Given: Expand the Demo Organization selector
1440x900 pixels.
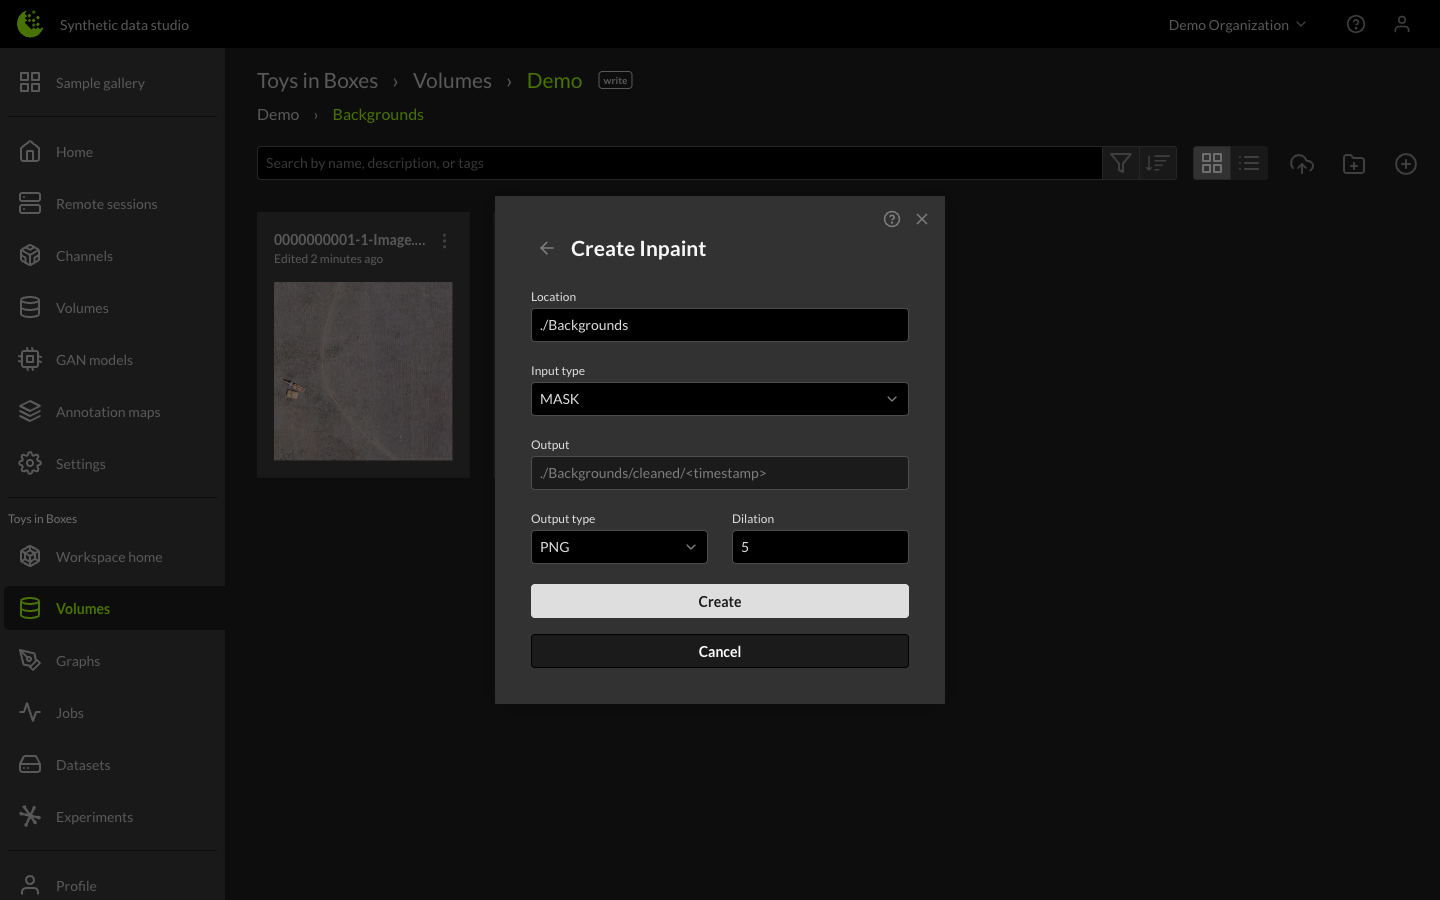Looking at the screenshot, I should pyautogui.click(x=1237, y=25).
